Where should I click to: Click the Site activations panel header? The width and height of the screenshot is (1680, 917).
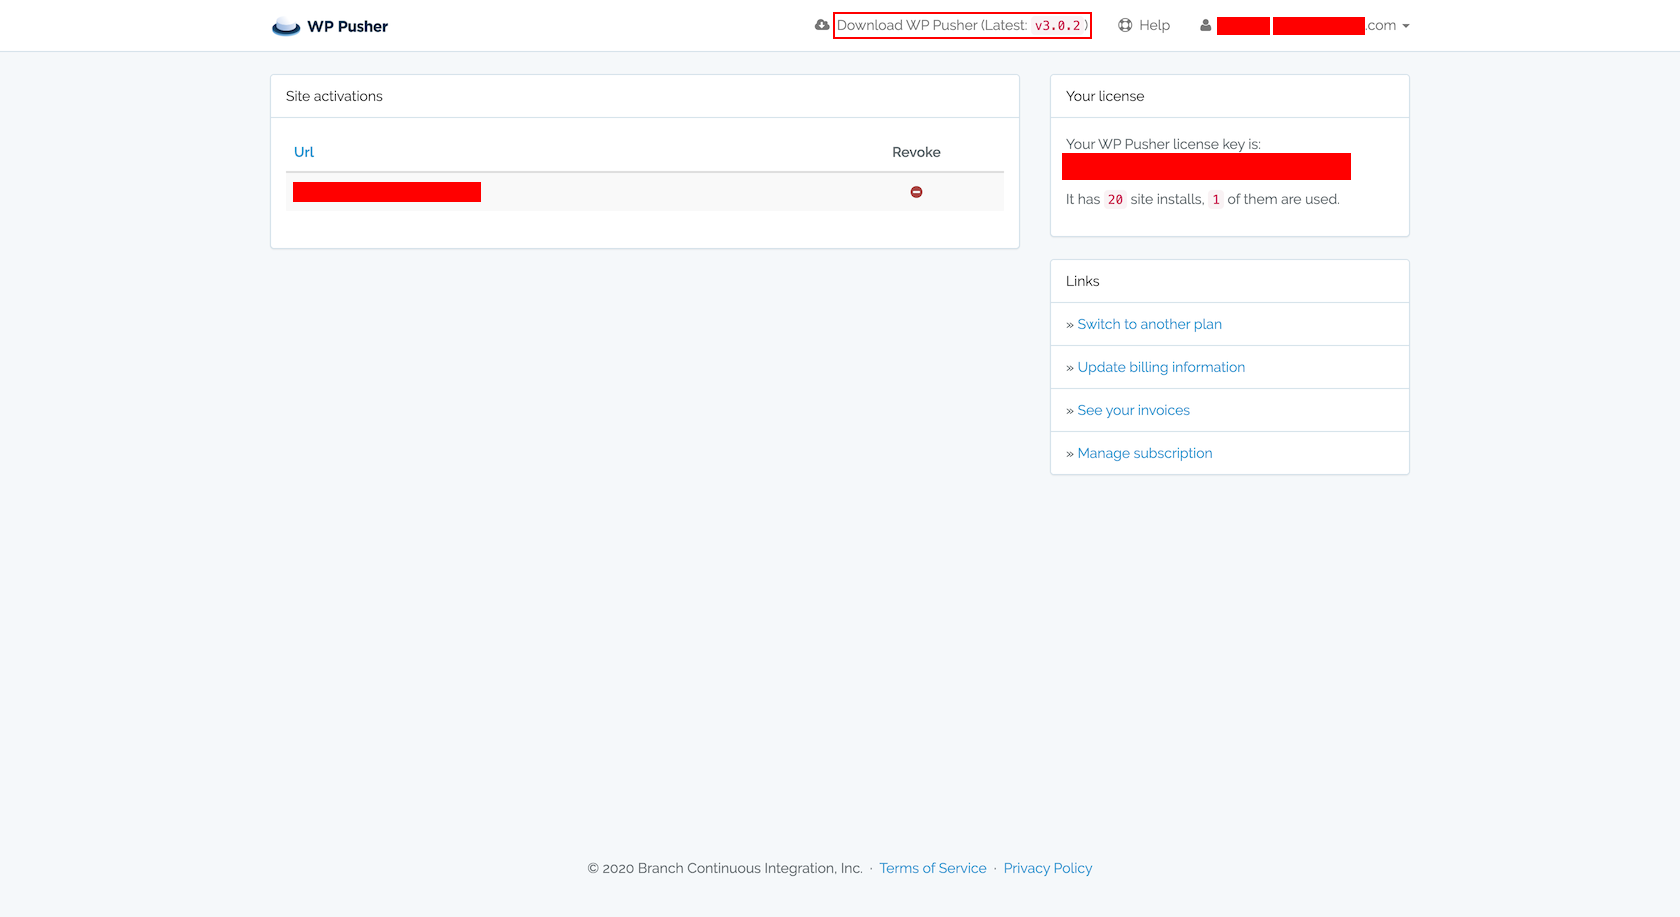coord(333,95)
